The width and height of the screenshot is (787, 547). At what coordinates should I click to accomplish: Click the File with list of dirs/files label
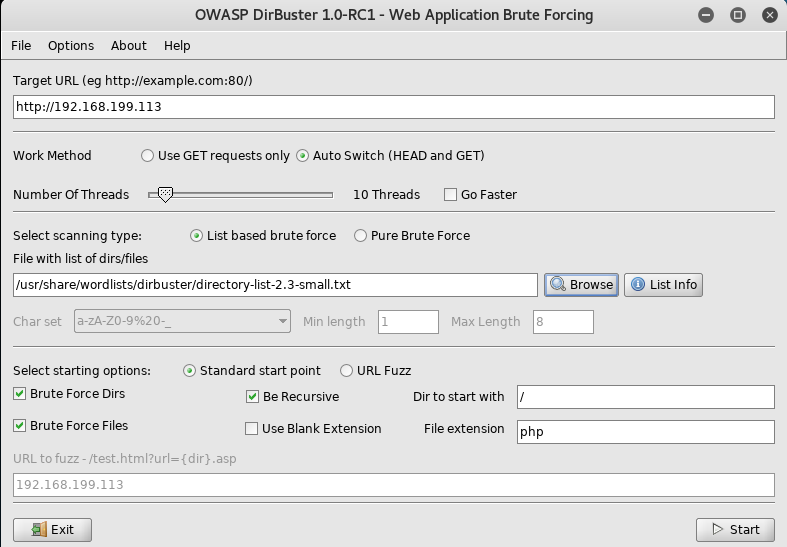[x=80, y=259]
